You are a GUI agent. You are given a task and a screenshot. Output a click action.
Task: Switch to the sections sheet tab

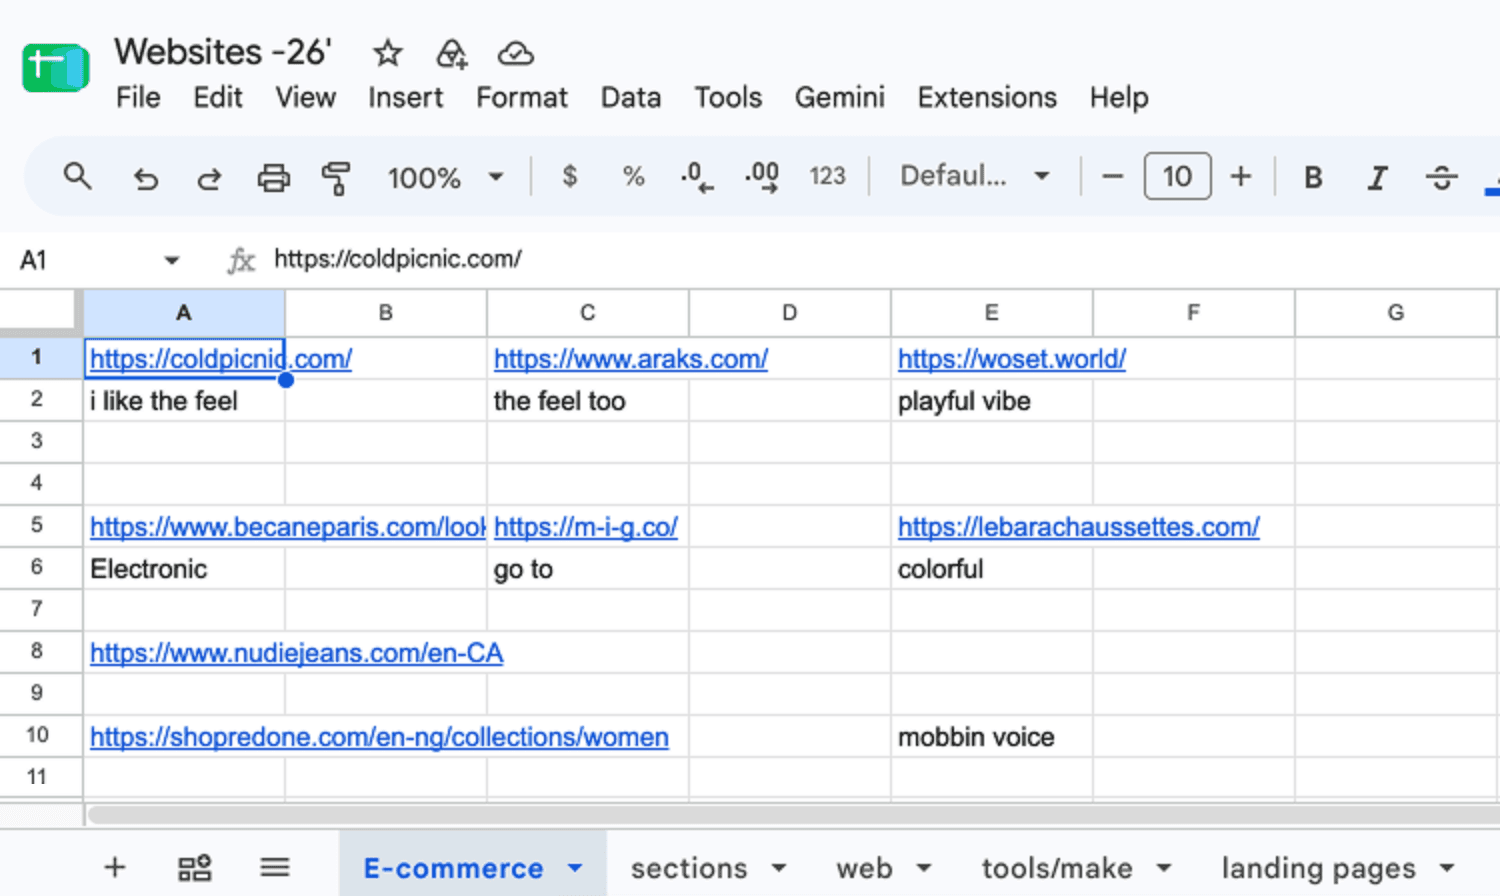pos(689,868)
